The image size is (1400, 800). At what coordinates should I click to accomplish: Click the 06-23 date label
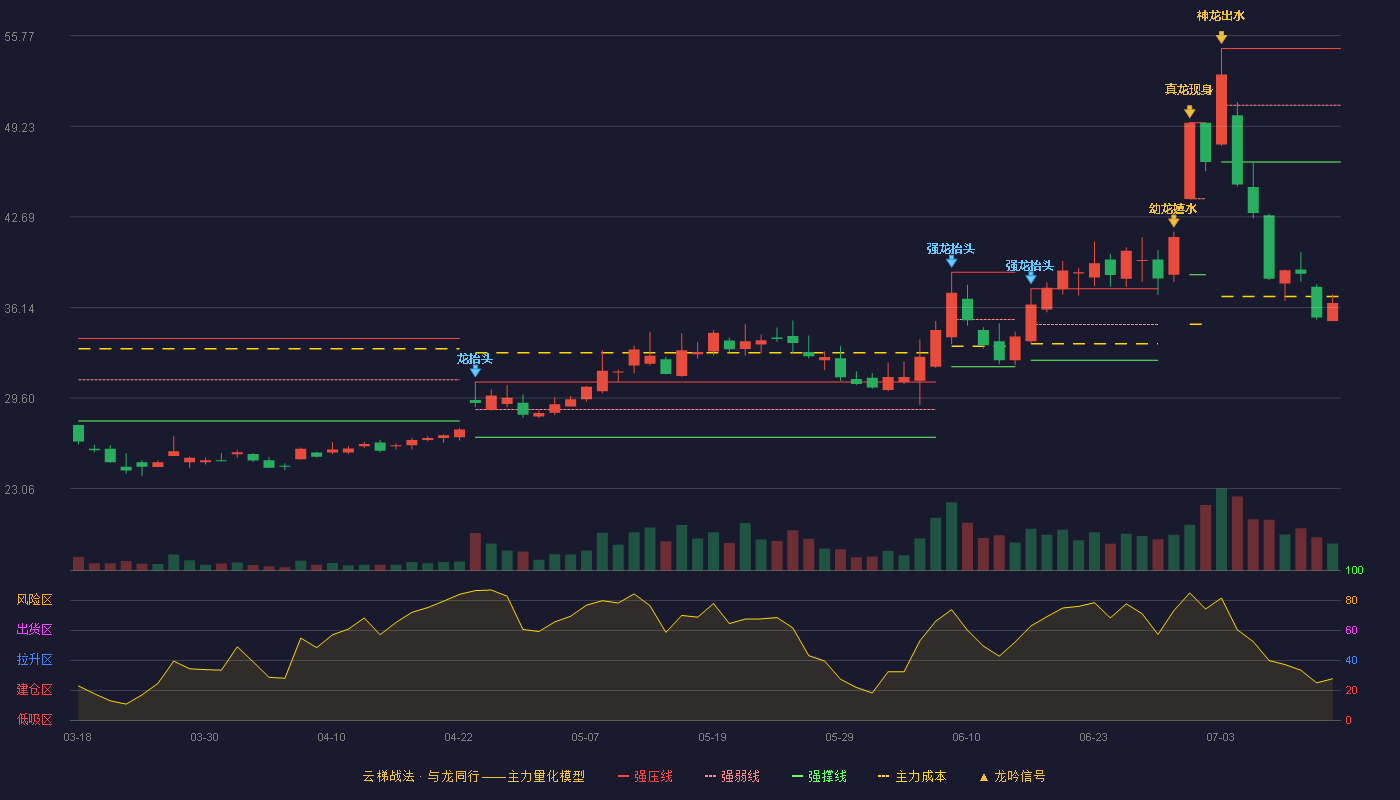[x=1094, y=737]
